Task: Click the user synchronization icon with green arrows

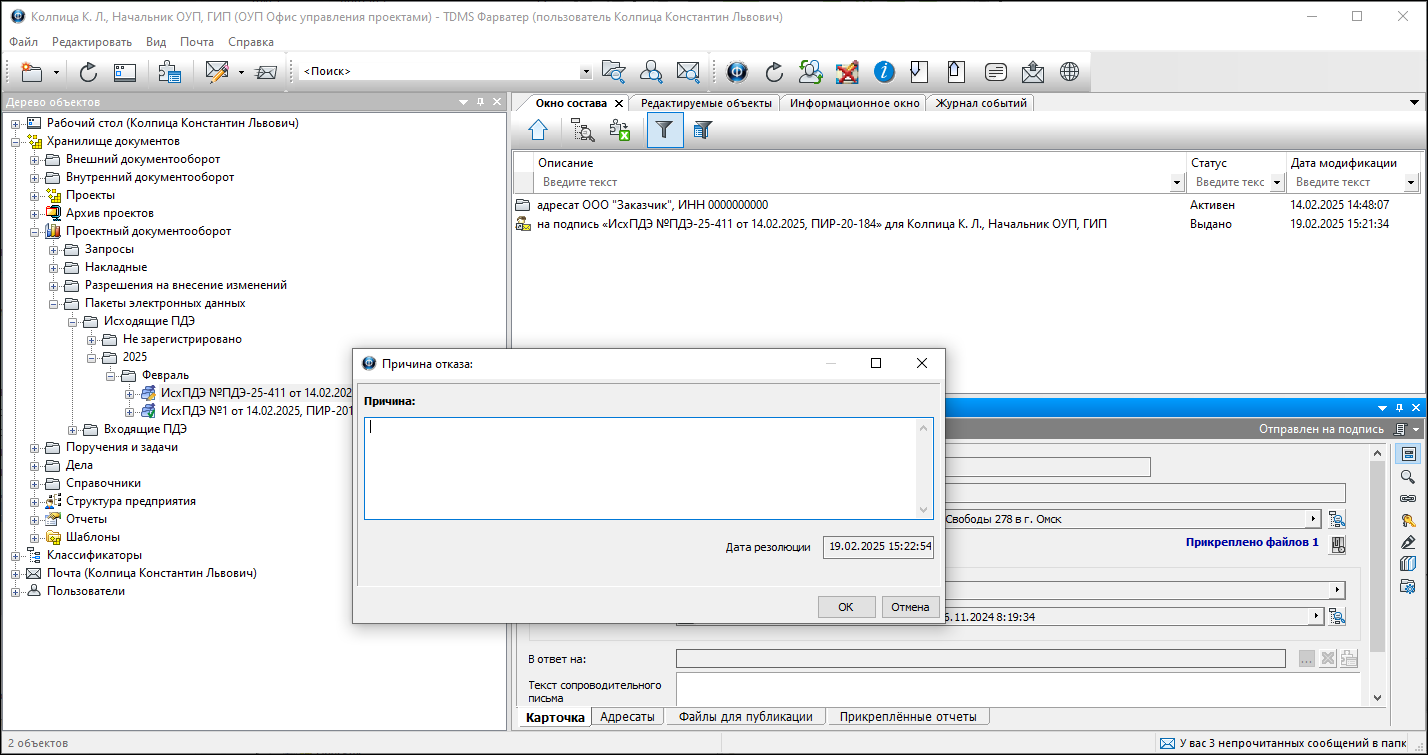Action: (811, 72)
